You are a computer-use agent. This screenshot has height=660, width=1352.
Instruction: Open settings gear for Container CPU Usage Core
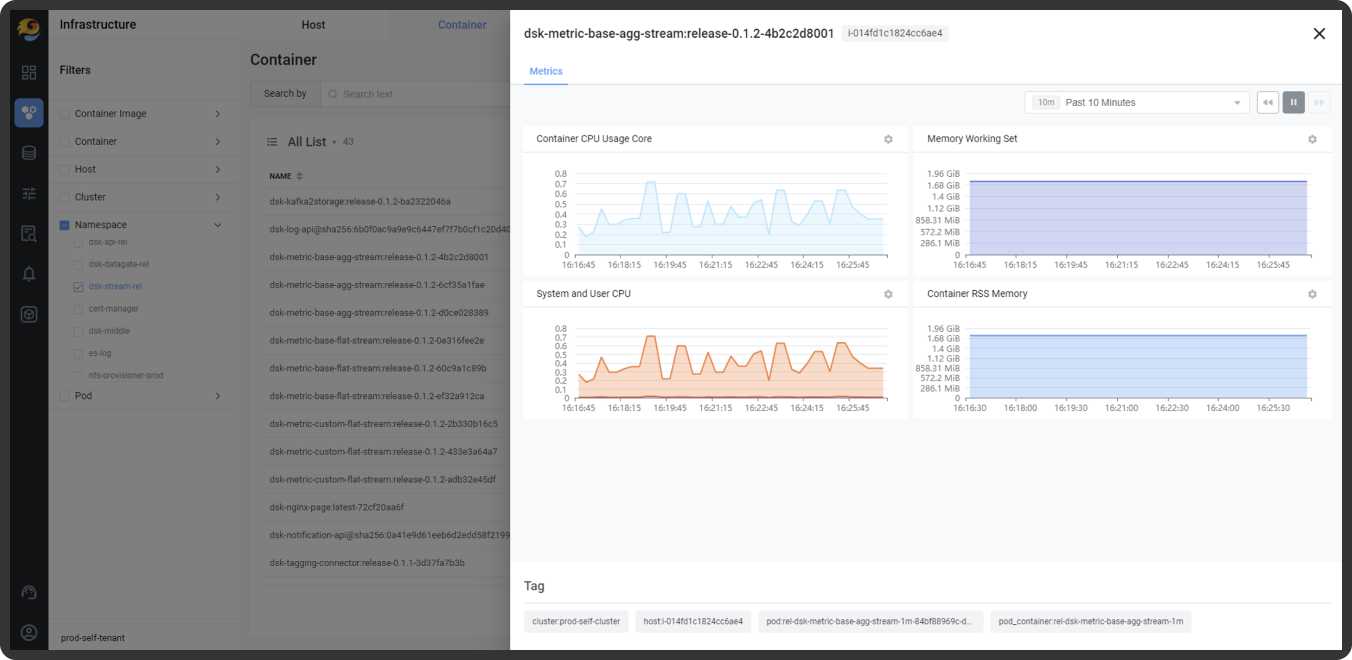click(x=888, y=139)
